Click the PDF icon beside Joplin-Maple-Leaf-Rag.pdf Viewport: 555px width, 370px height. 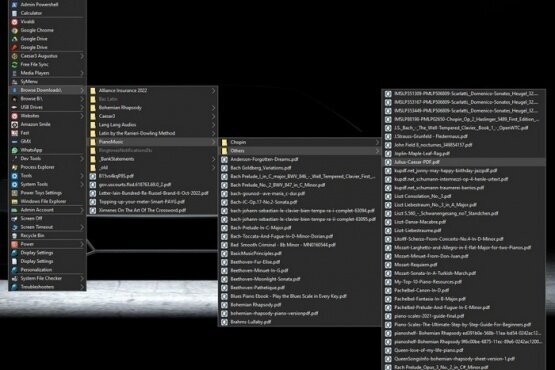click(x=388, y=154)
